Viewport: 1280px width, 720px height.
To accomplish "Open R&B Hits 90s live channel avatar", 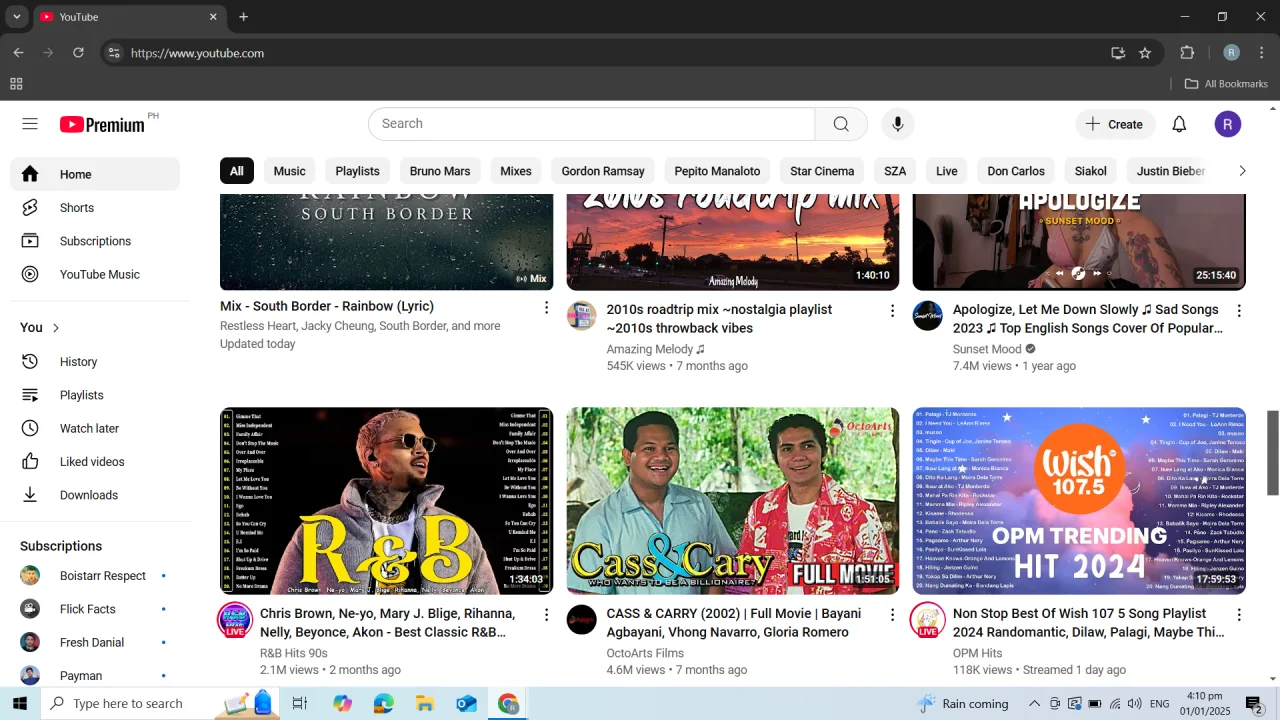I will (235, 621).
